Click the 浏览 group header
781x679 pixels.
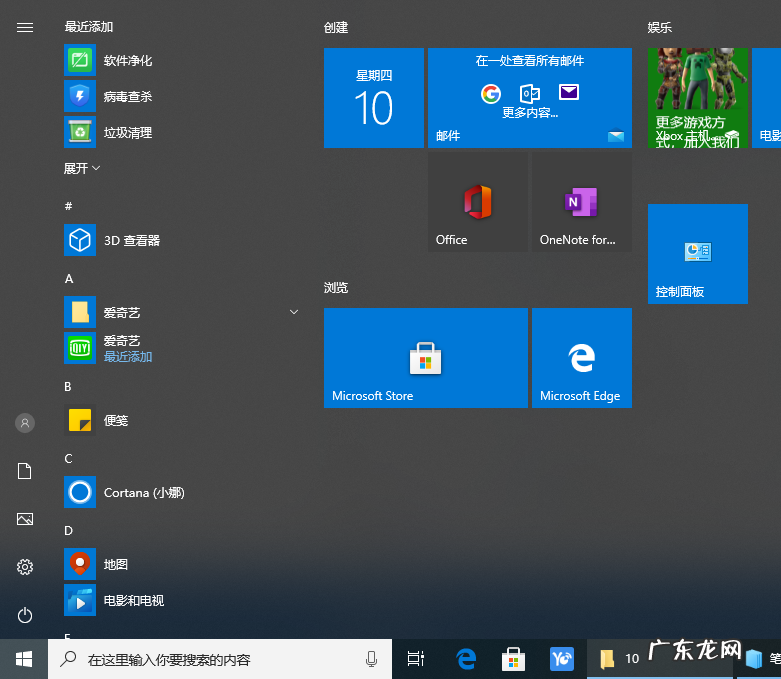336,287
